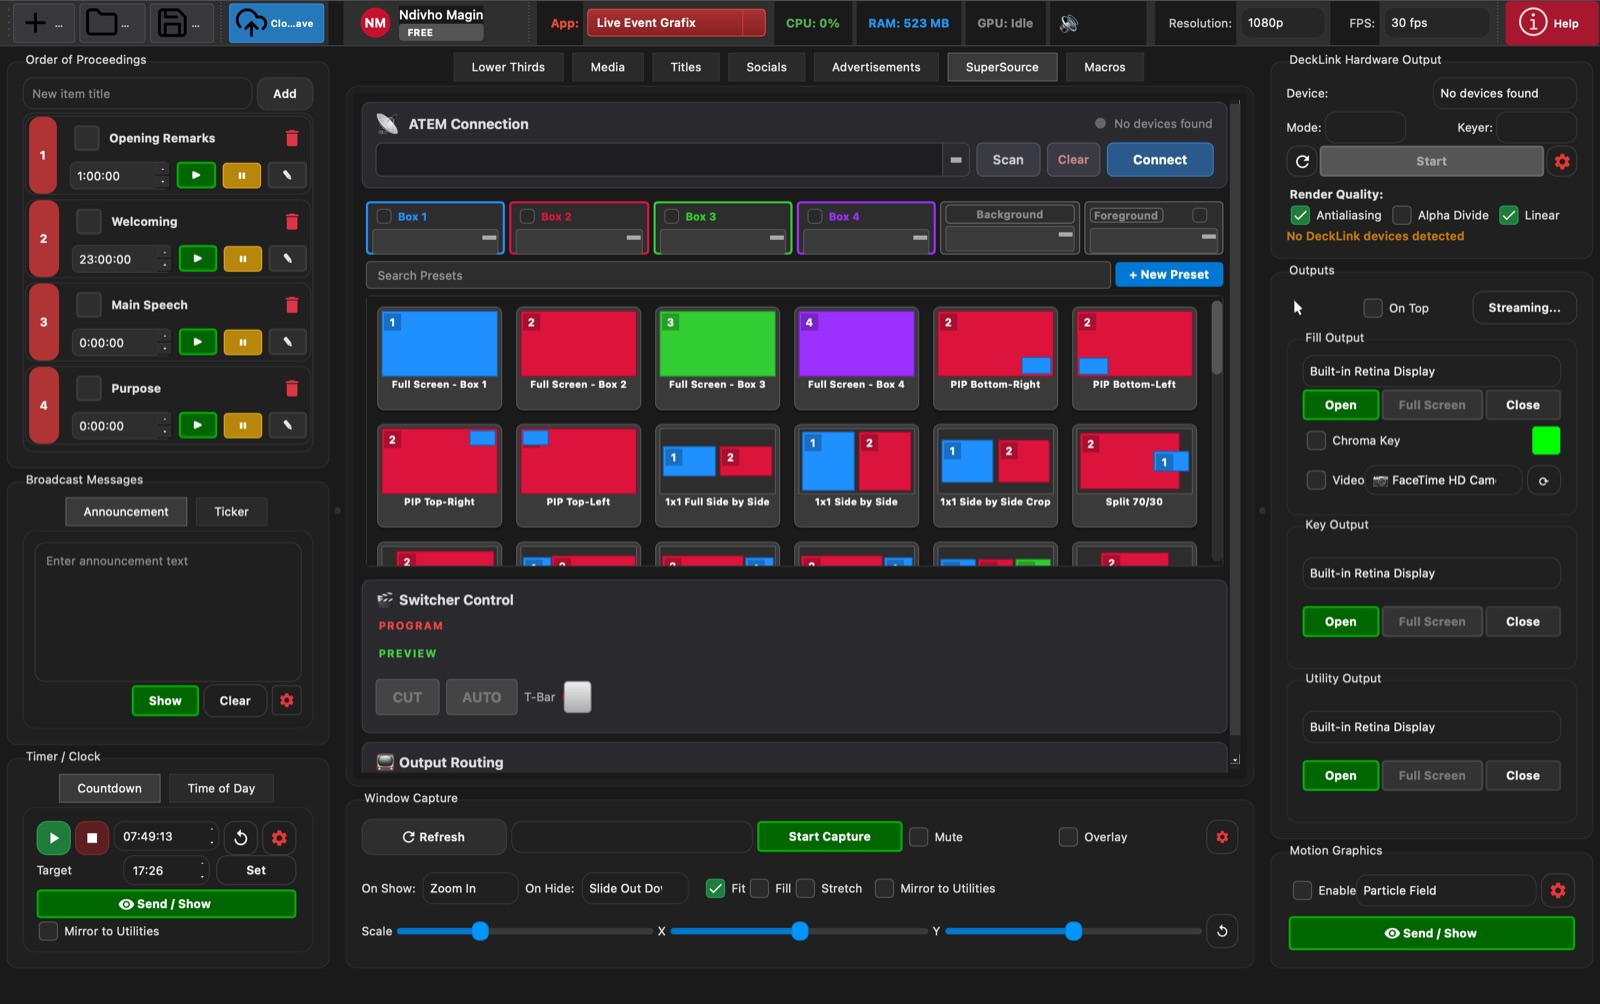Viewport: 1600px width, 1004px height.
Task: Click the New Preset button
Action: click(x=1169, y=275)
